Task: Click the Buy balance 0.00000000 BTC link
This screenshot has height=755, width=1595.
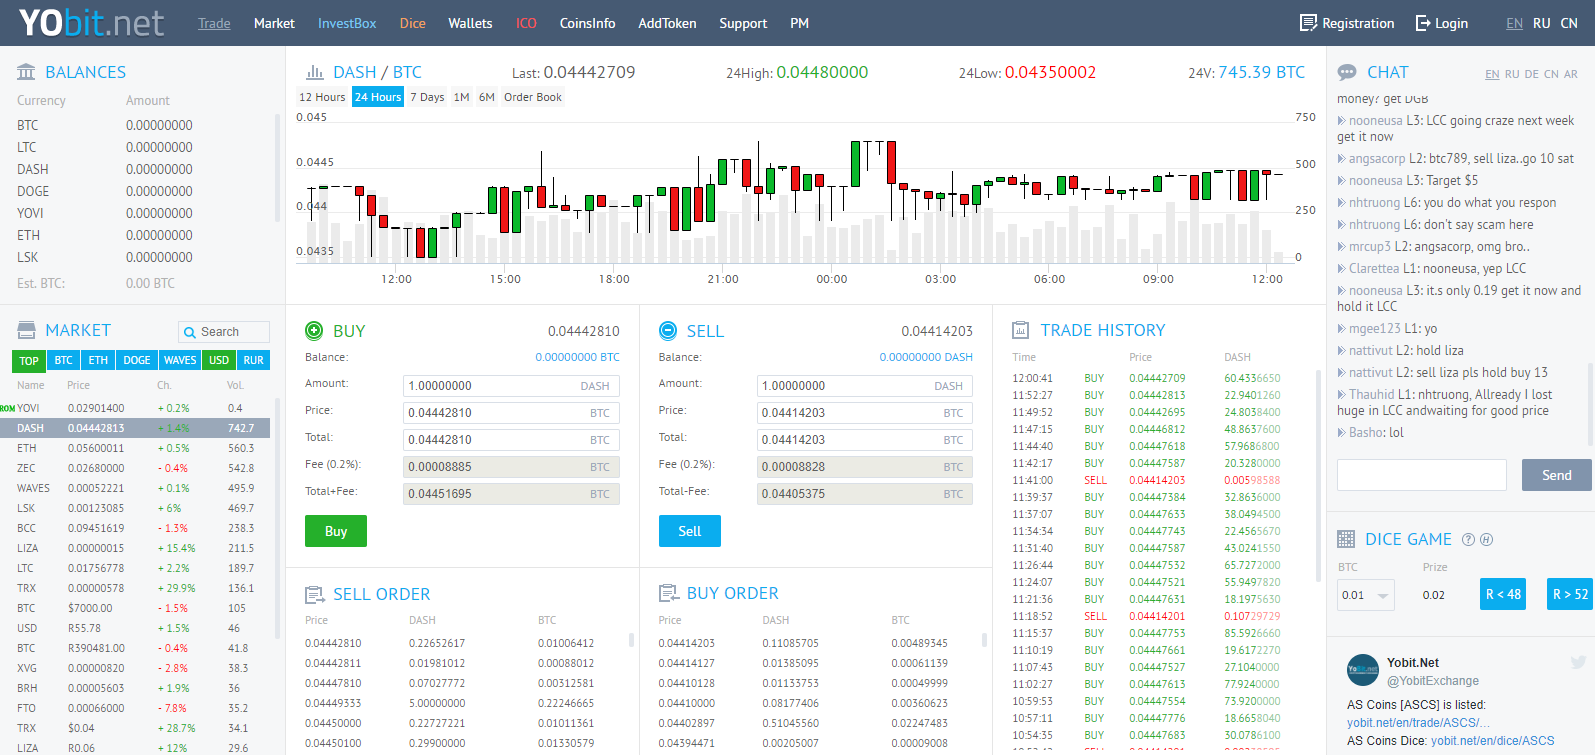Action: coord(577,357)
